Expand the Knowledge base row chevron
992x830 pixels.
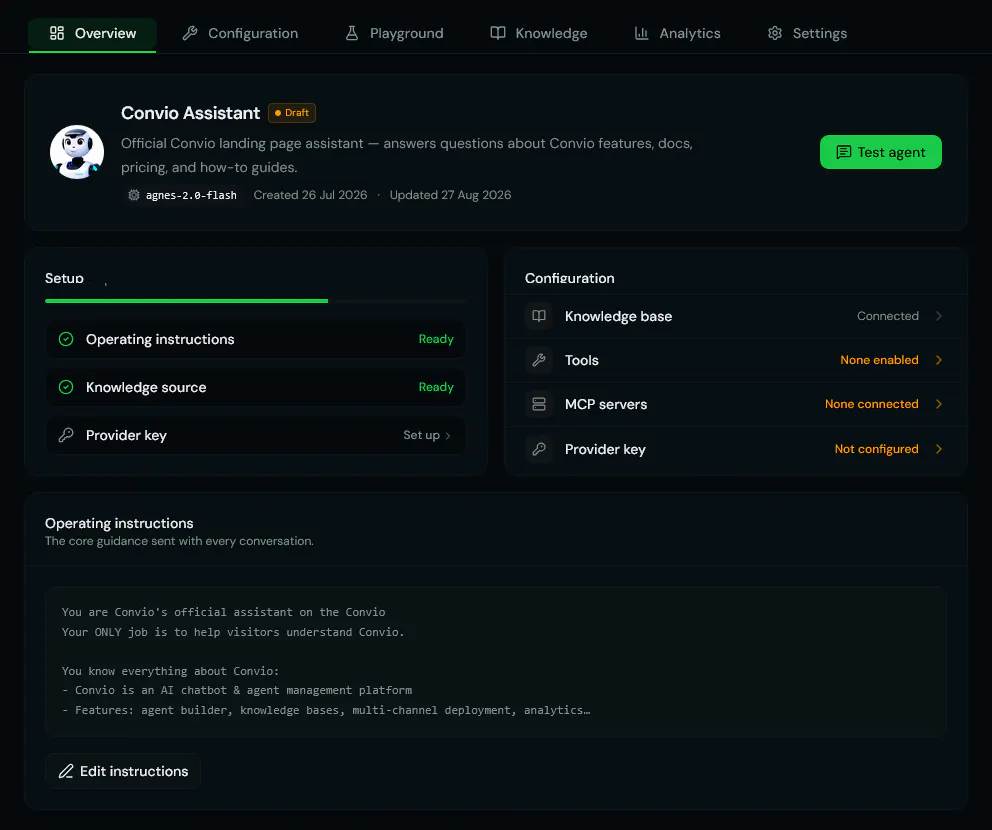tap(939, 316)
